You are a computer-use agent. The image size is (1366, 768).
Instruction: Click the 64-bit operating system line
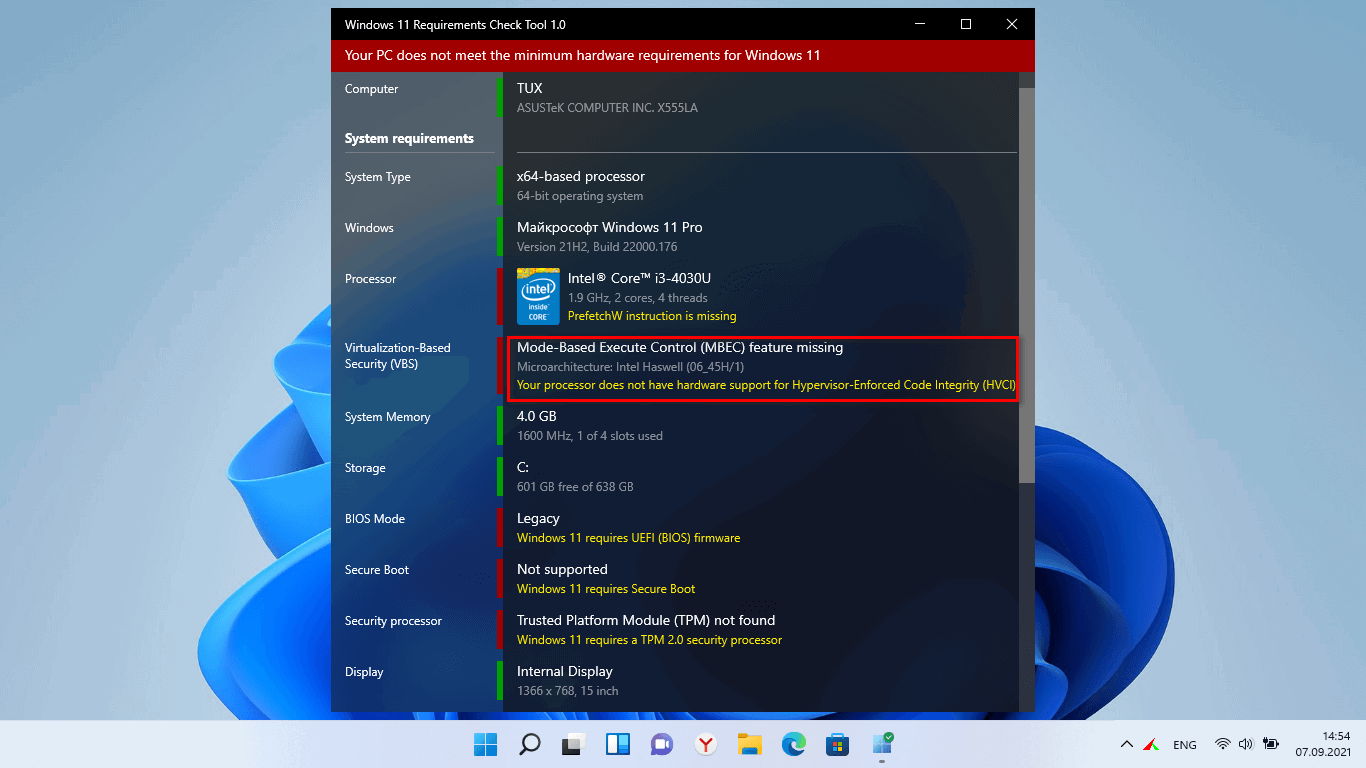click(580, 196)
